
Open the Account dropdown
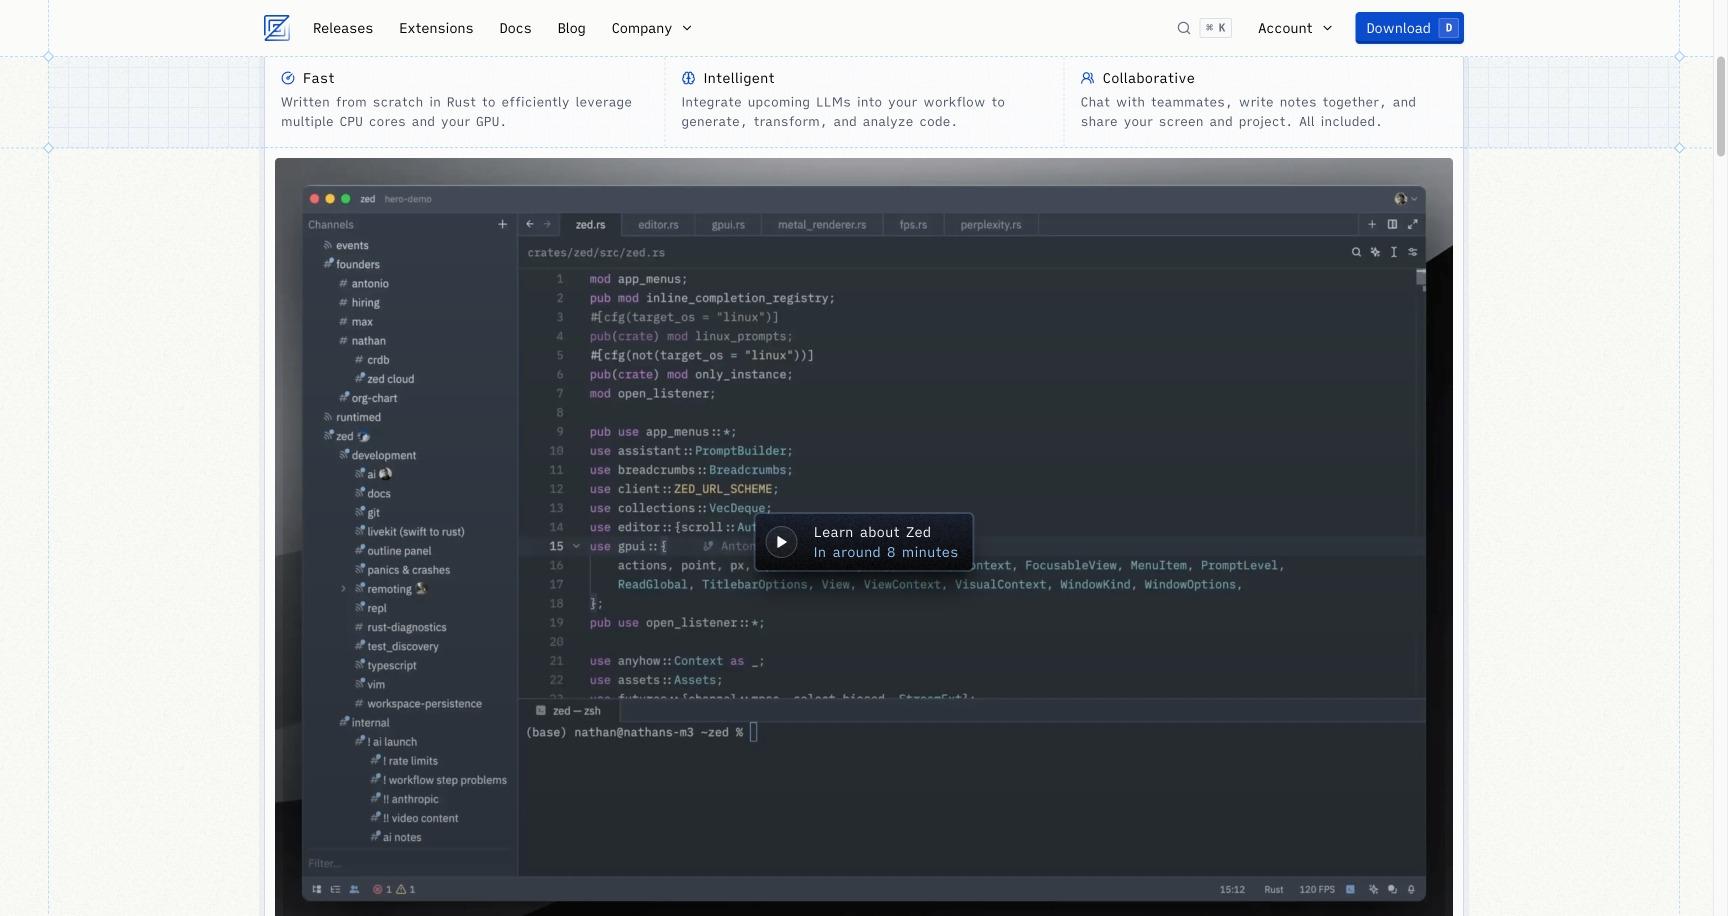point(1295,28)
